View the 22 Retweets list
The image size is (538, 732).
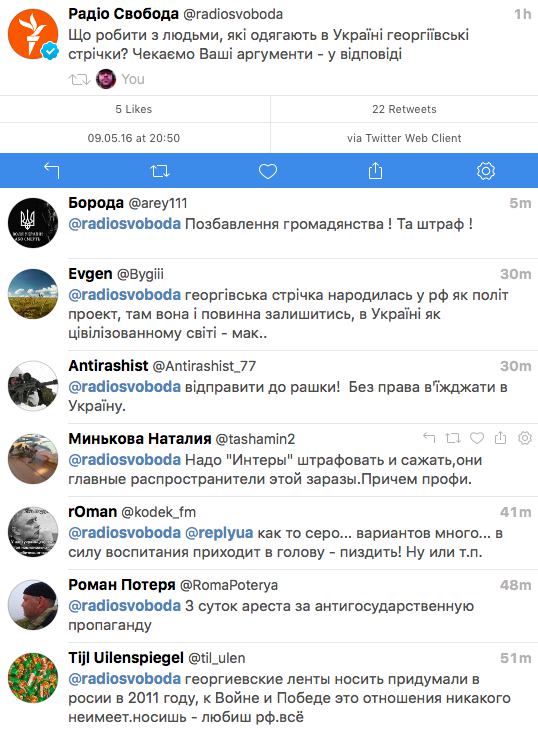(x=404, y=109)
